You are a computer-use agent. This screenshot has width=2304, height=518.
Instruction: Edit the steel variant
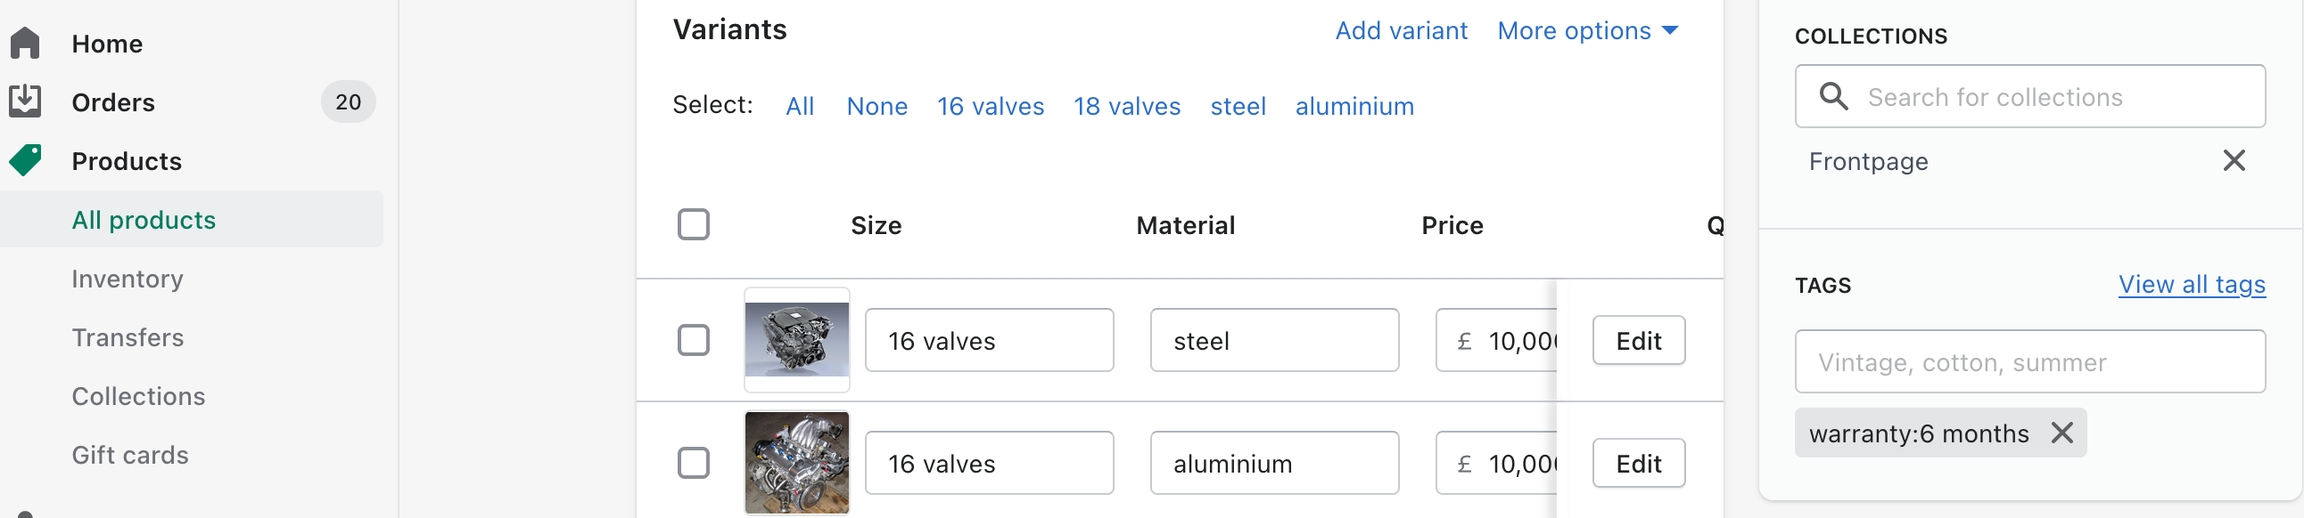click(1638, 341)
